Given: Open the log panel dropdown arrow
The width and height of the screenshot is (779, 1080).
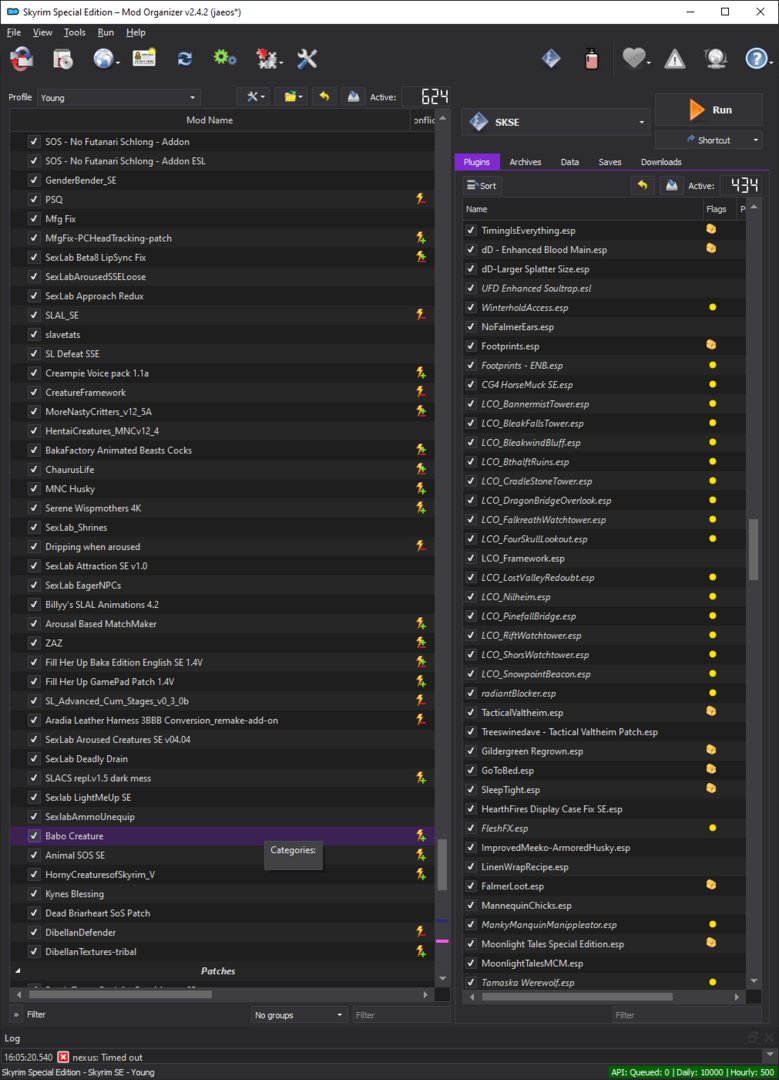Looking at the screenshot, I should (x=769, y=1056).
